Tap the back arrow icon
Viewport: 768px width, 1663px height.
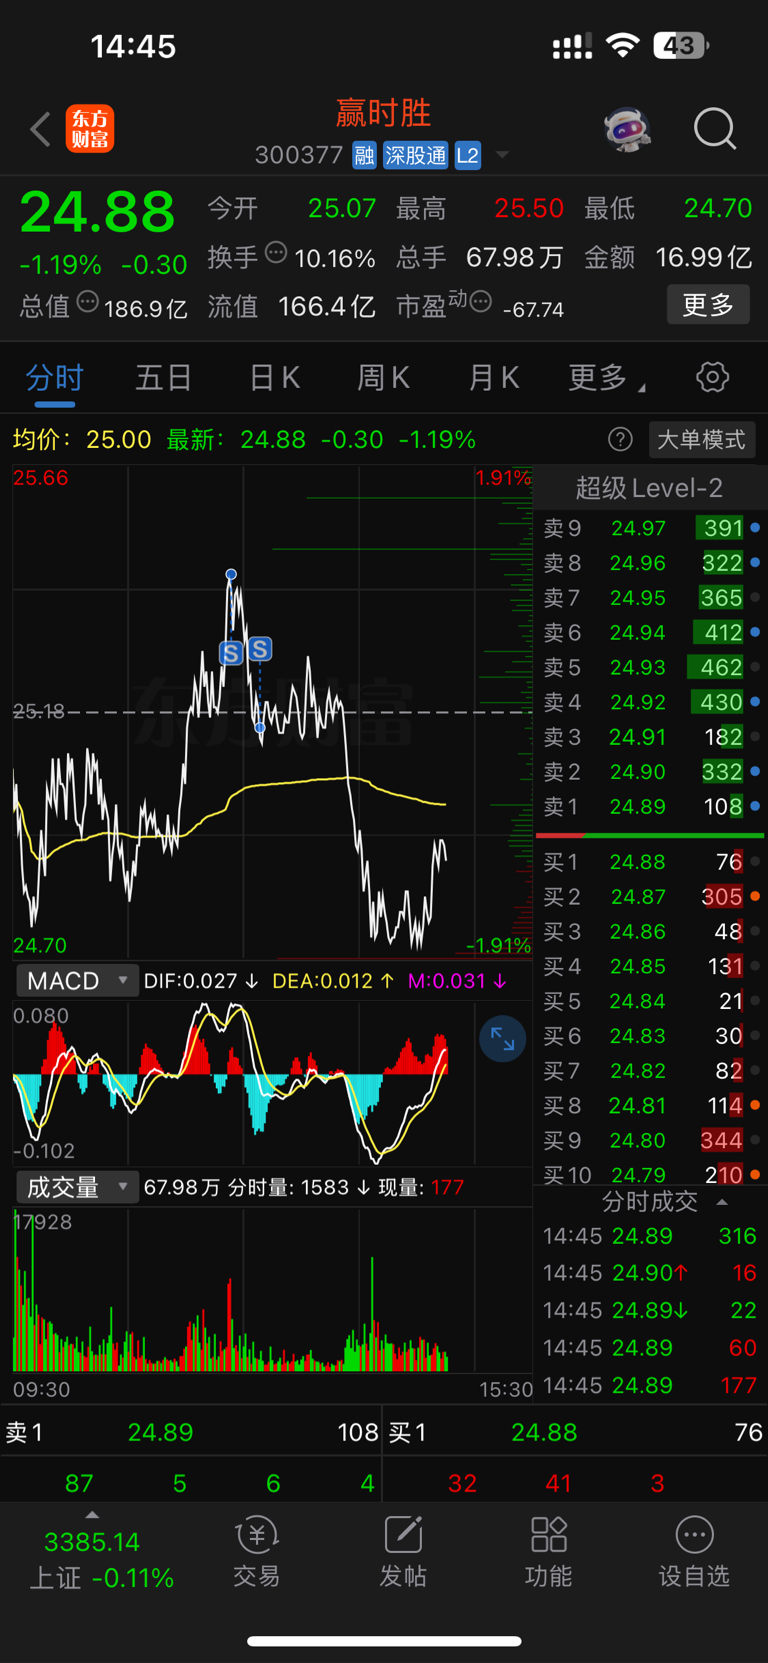40,129
